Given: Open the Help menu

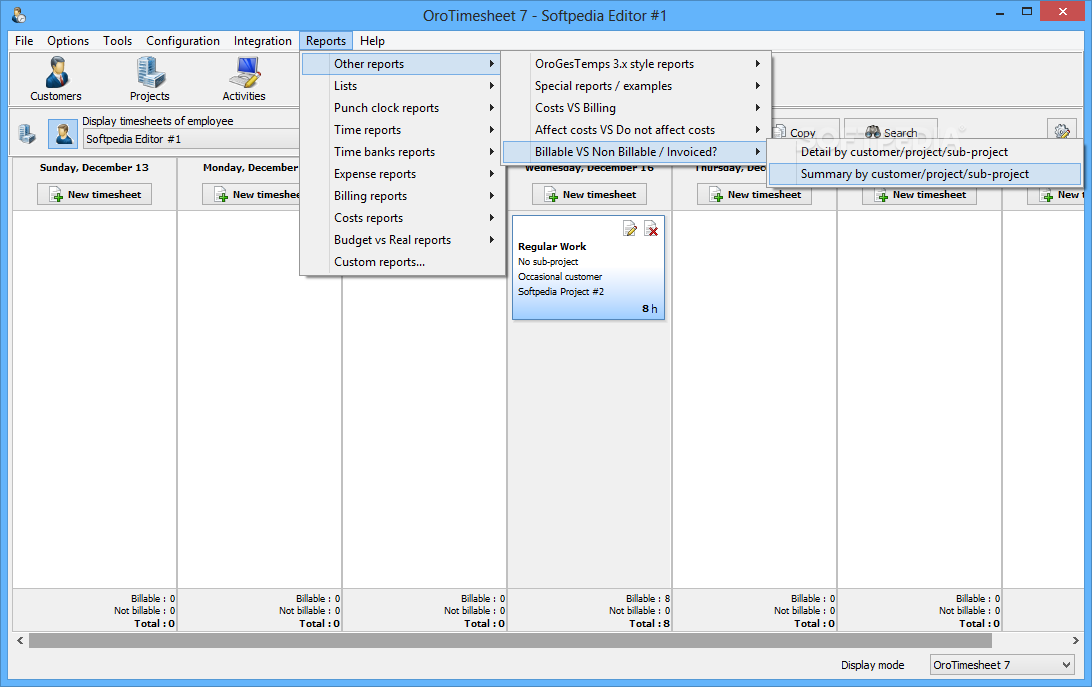Looking at the screenshot, I should [x=372, y=40].
